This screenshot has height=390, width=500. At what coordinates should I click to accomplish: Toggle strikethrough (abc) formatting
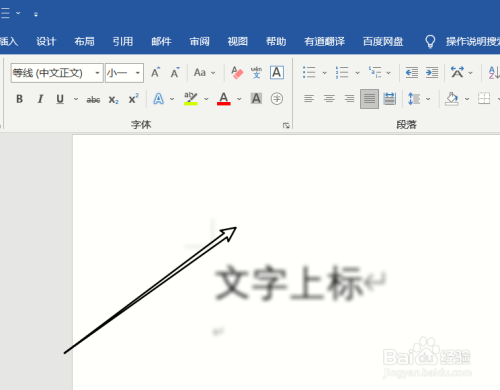tap(93, 99)
